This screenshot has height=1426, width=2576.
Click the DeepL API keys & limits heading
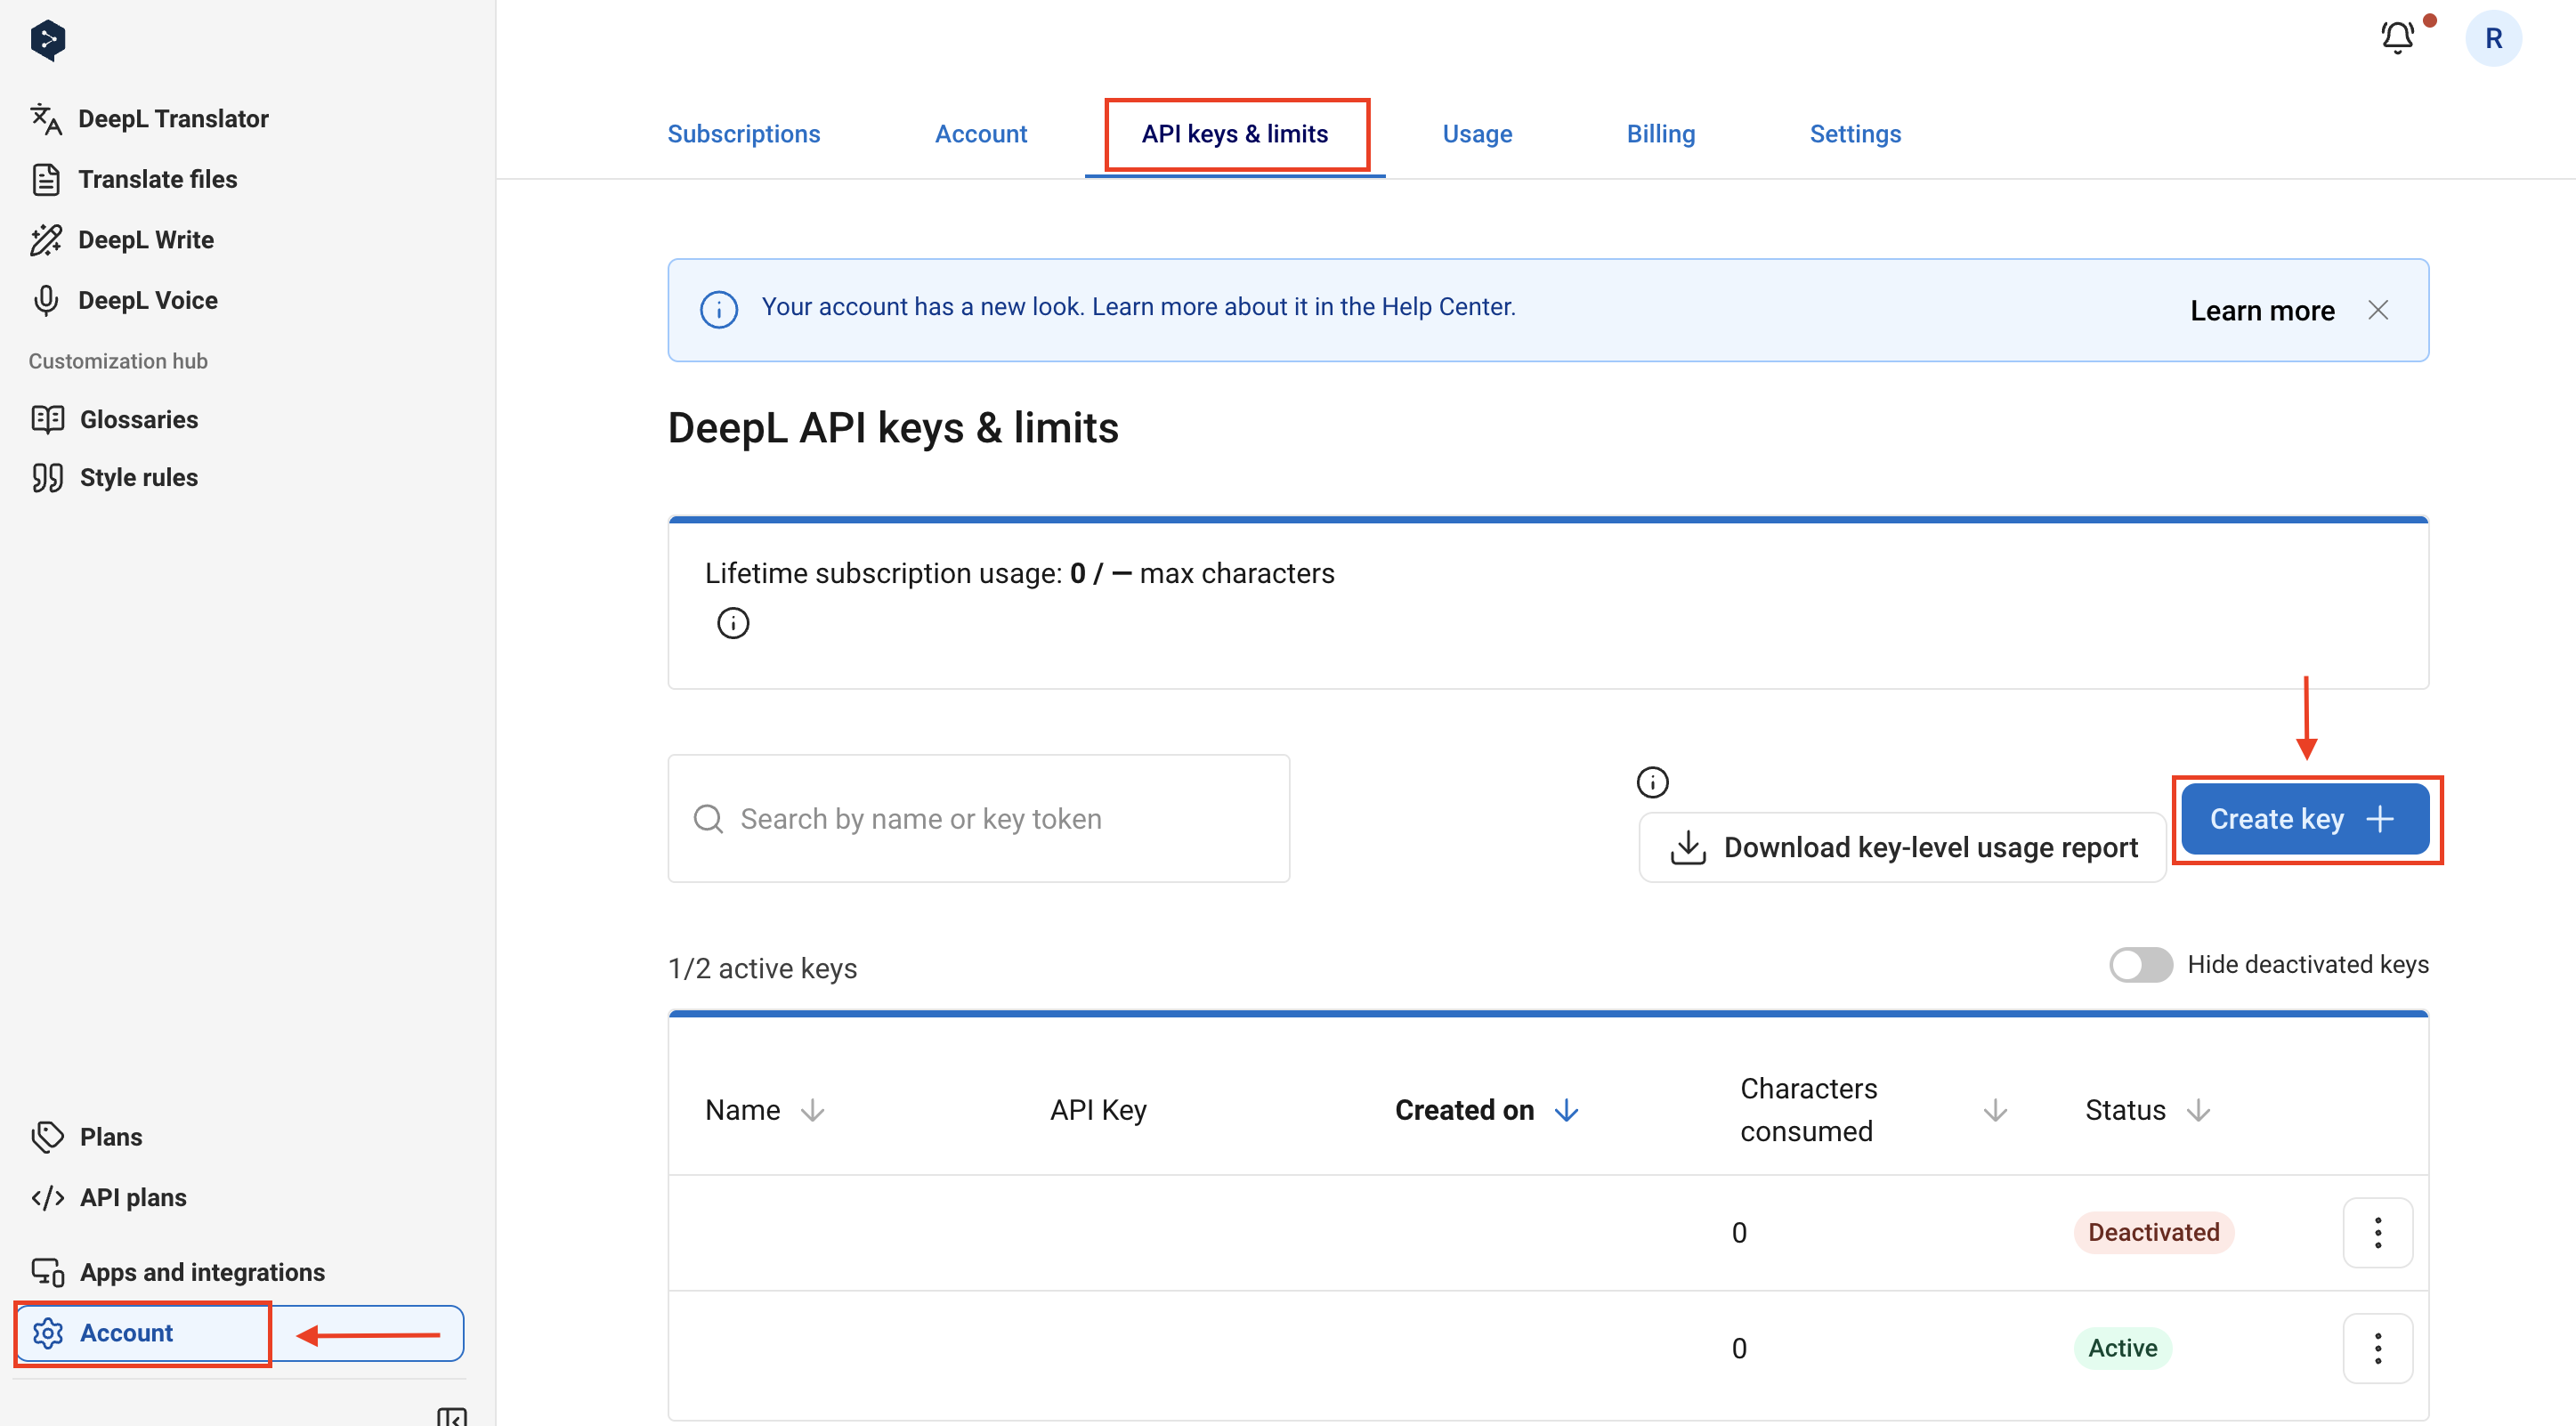pyautogui.click(x=893, y=428)
